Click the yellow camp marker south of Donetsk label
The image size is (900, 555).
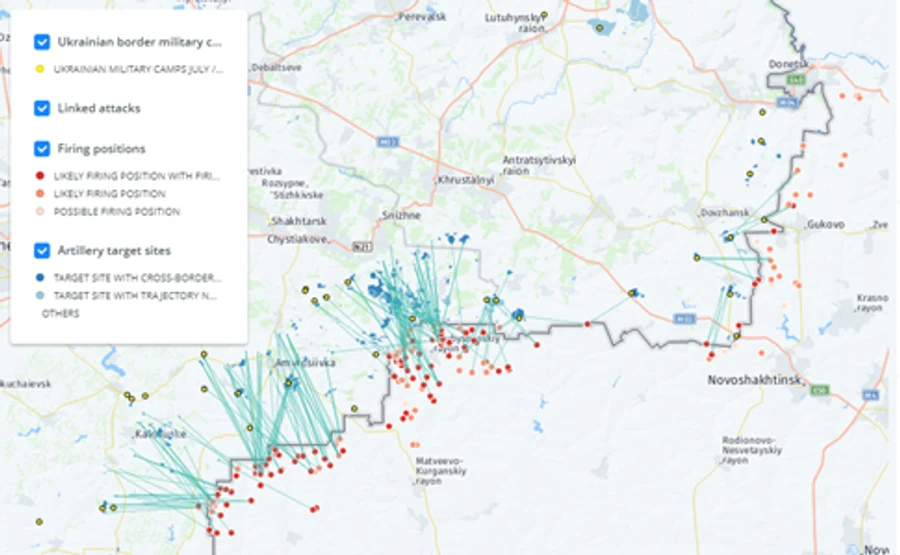pos(762,112)
